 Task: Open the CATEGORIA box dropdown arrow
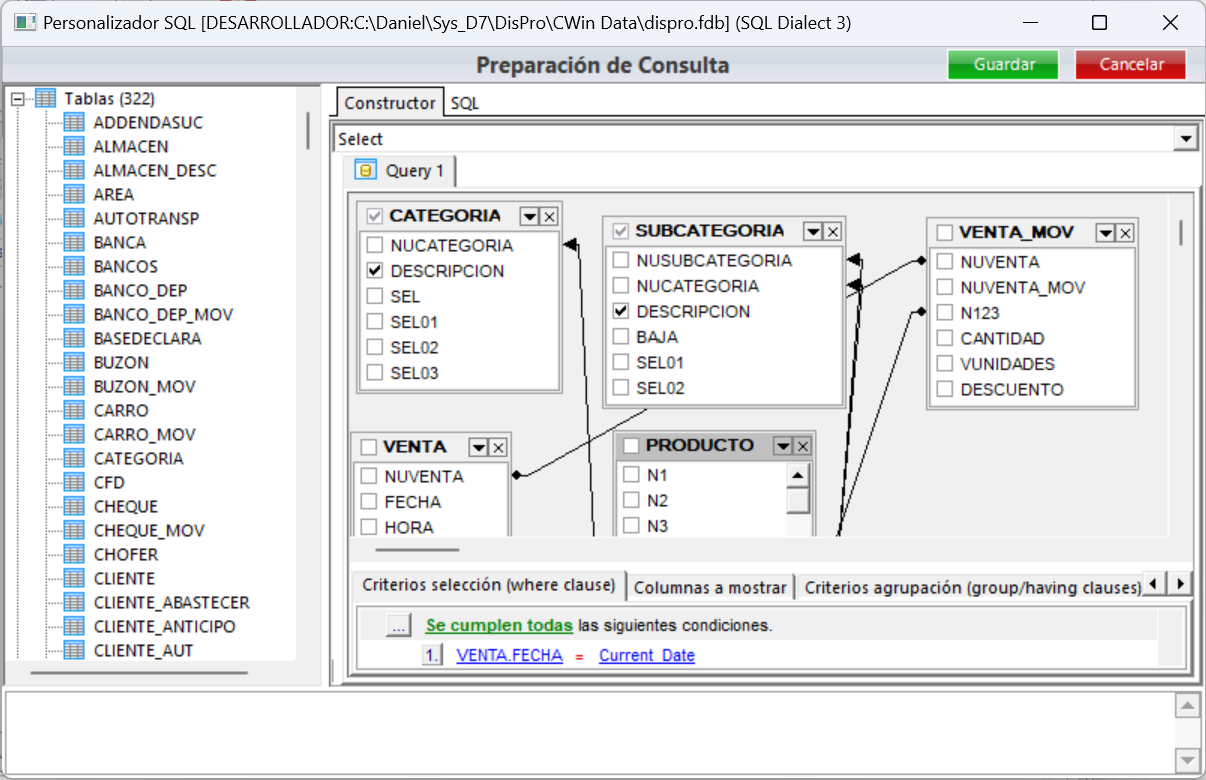point(529,215)
